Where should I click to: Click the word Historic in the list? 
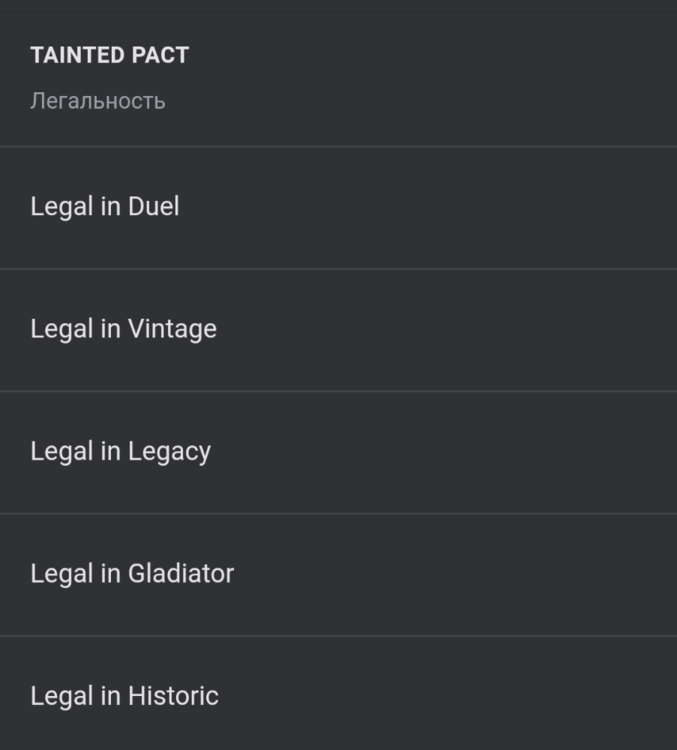click(173, 696)
